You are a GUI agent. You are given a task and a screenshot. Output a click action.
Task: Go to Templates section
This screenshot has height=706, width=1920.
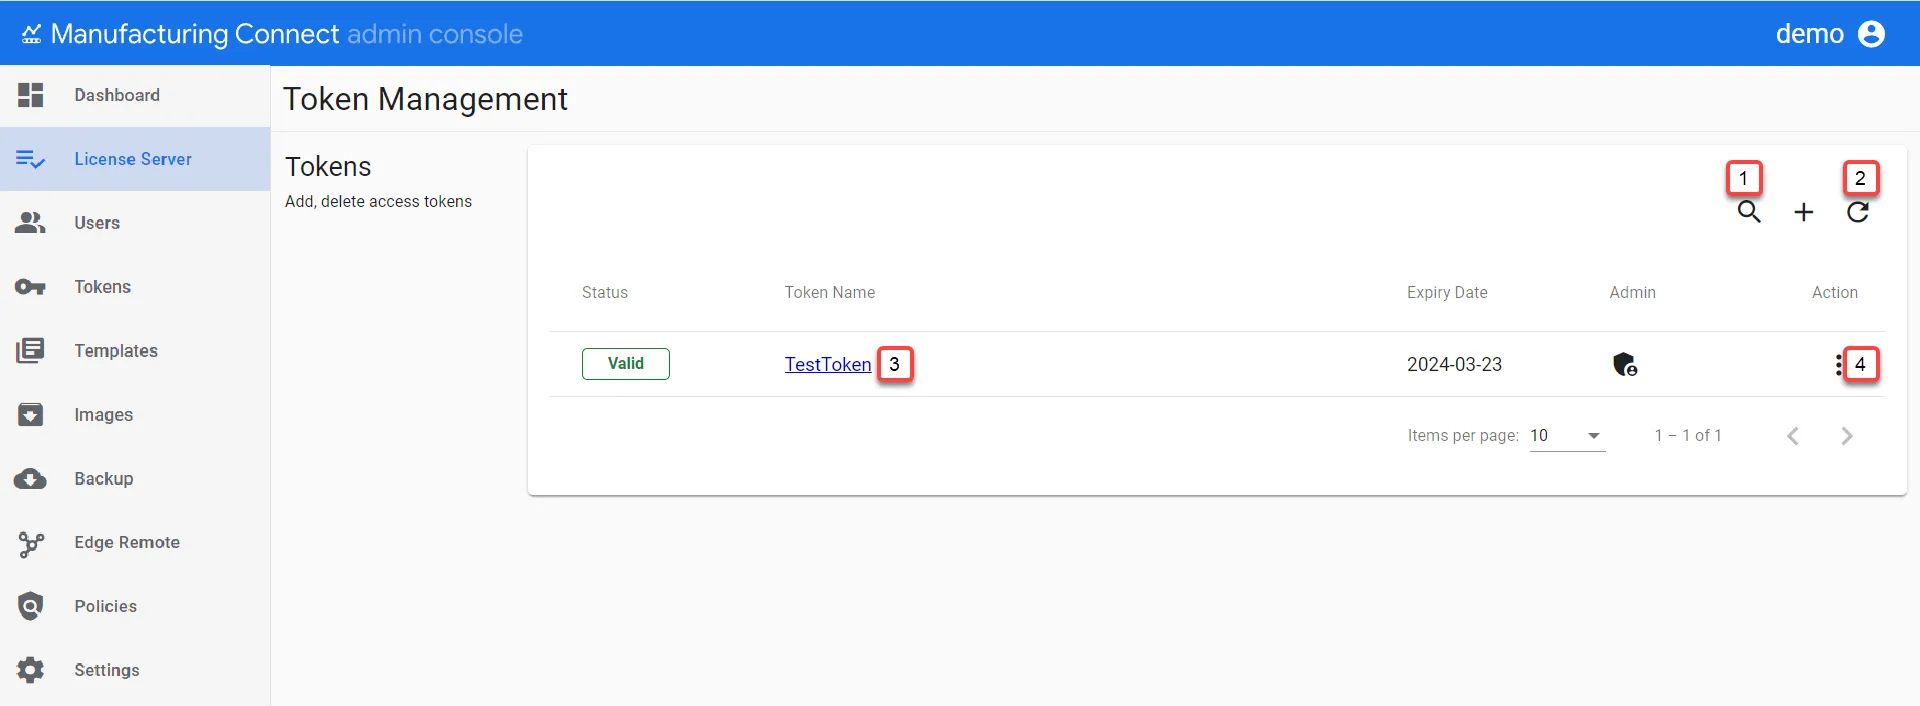(135, 351)
